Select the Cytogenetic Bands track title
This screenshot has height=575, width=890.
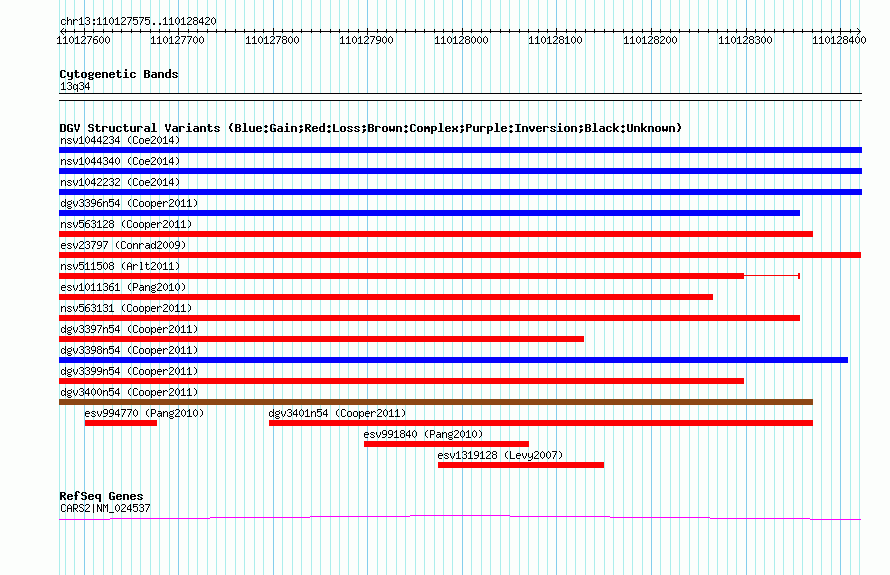tap(119, 74)
